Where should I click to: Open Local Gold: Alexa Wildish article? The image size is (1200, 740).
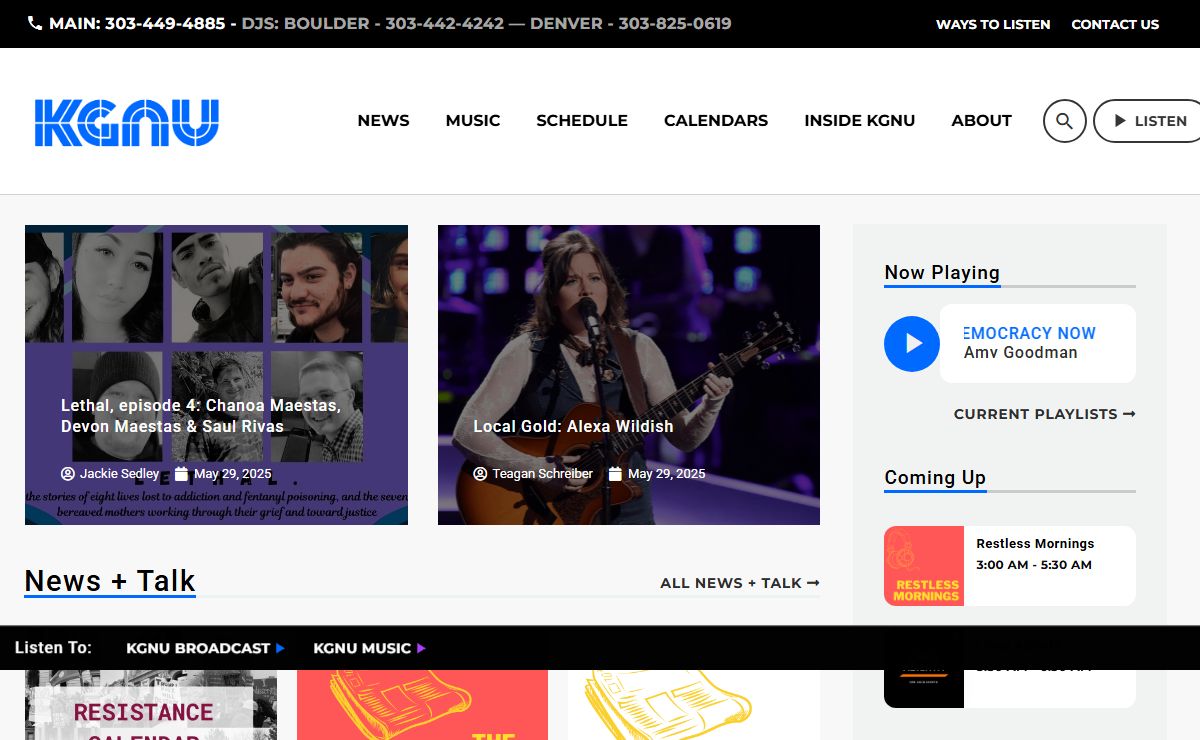click(x=573, y=426)
